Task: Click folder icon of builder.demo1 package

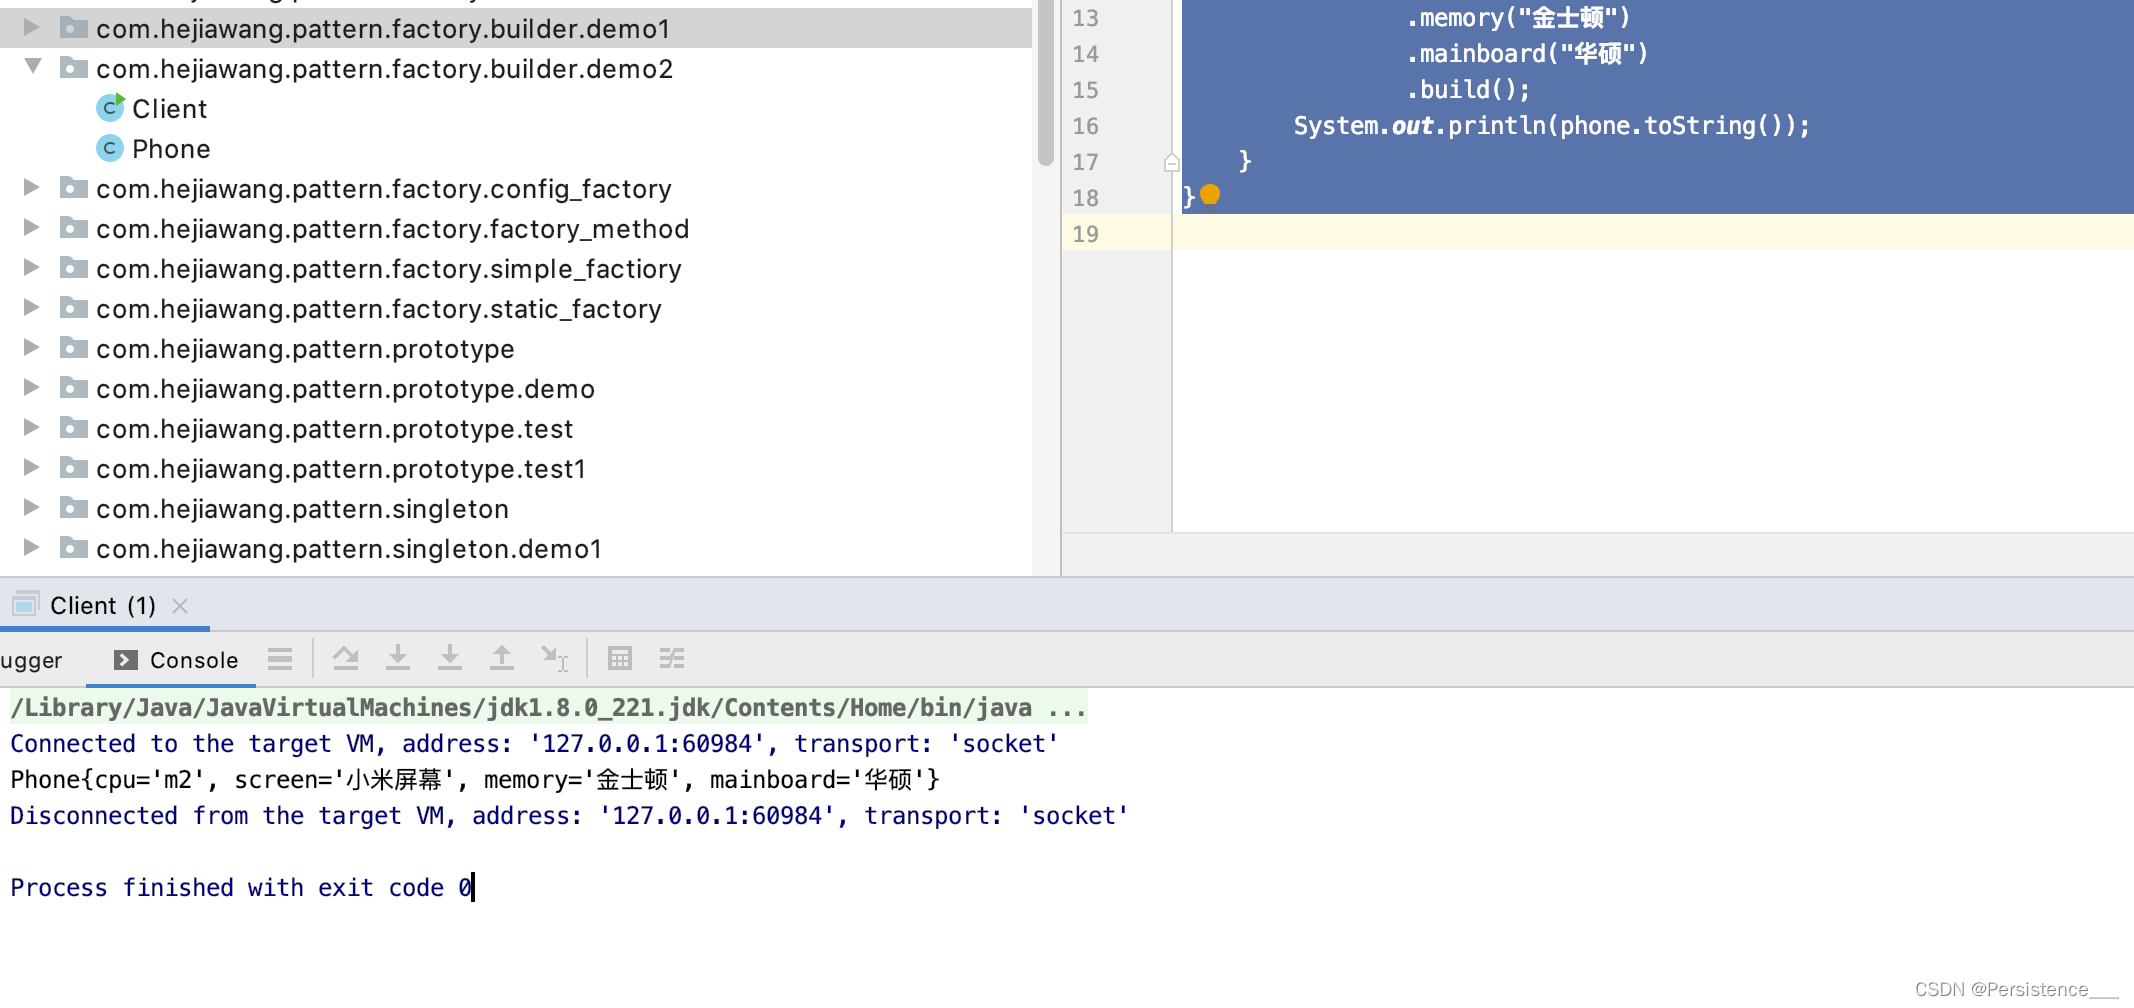Action: click(73, 28)
